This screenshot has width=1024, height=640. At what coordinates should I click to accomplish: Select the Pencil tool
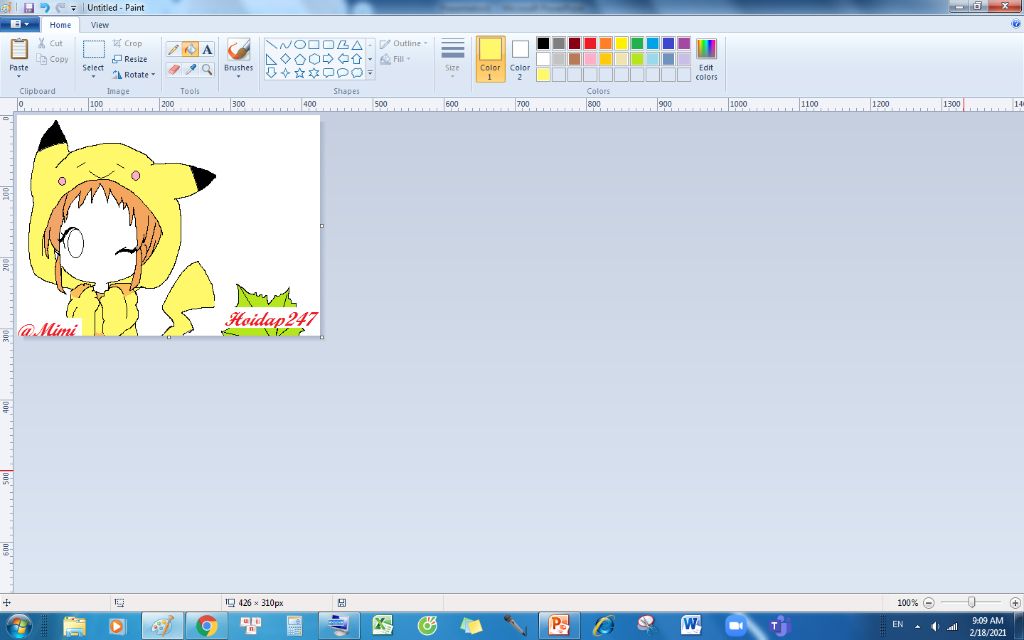pos(173,49)
